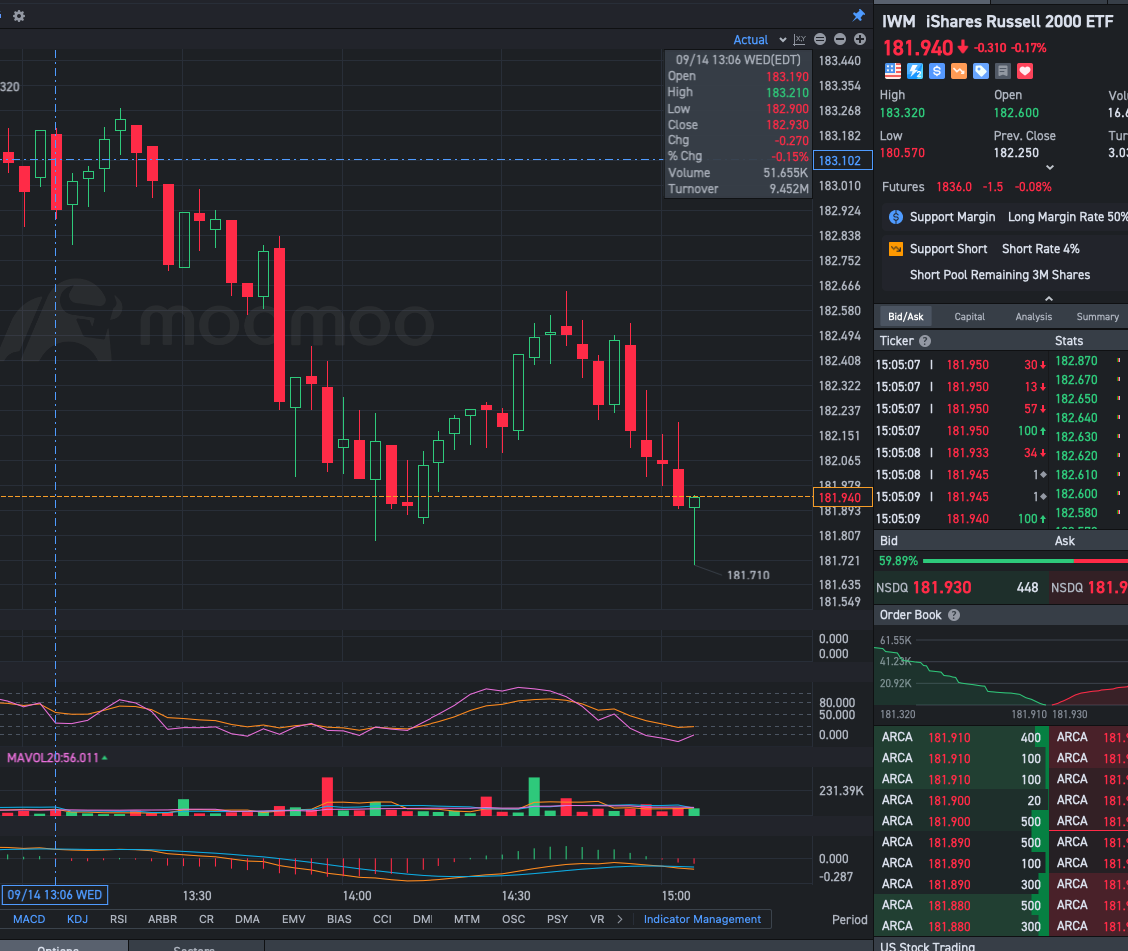Select the ARCA bid 181.900 with 20 shares
Viewport: 1128px width, 951px height.
click(x=961, y=800)
